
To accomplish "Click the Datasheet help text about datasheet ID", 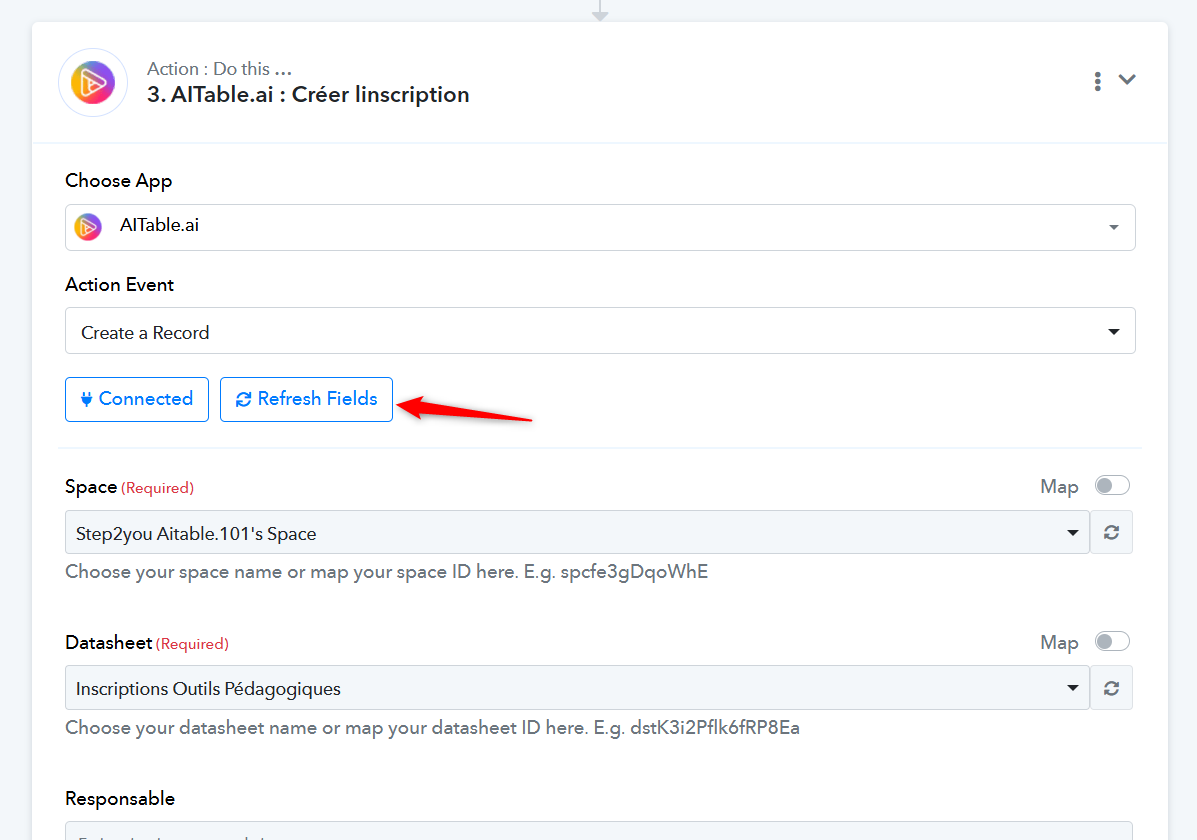I will click(x=433, y=728).
